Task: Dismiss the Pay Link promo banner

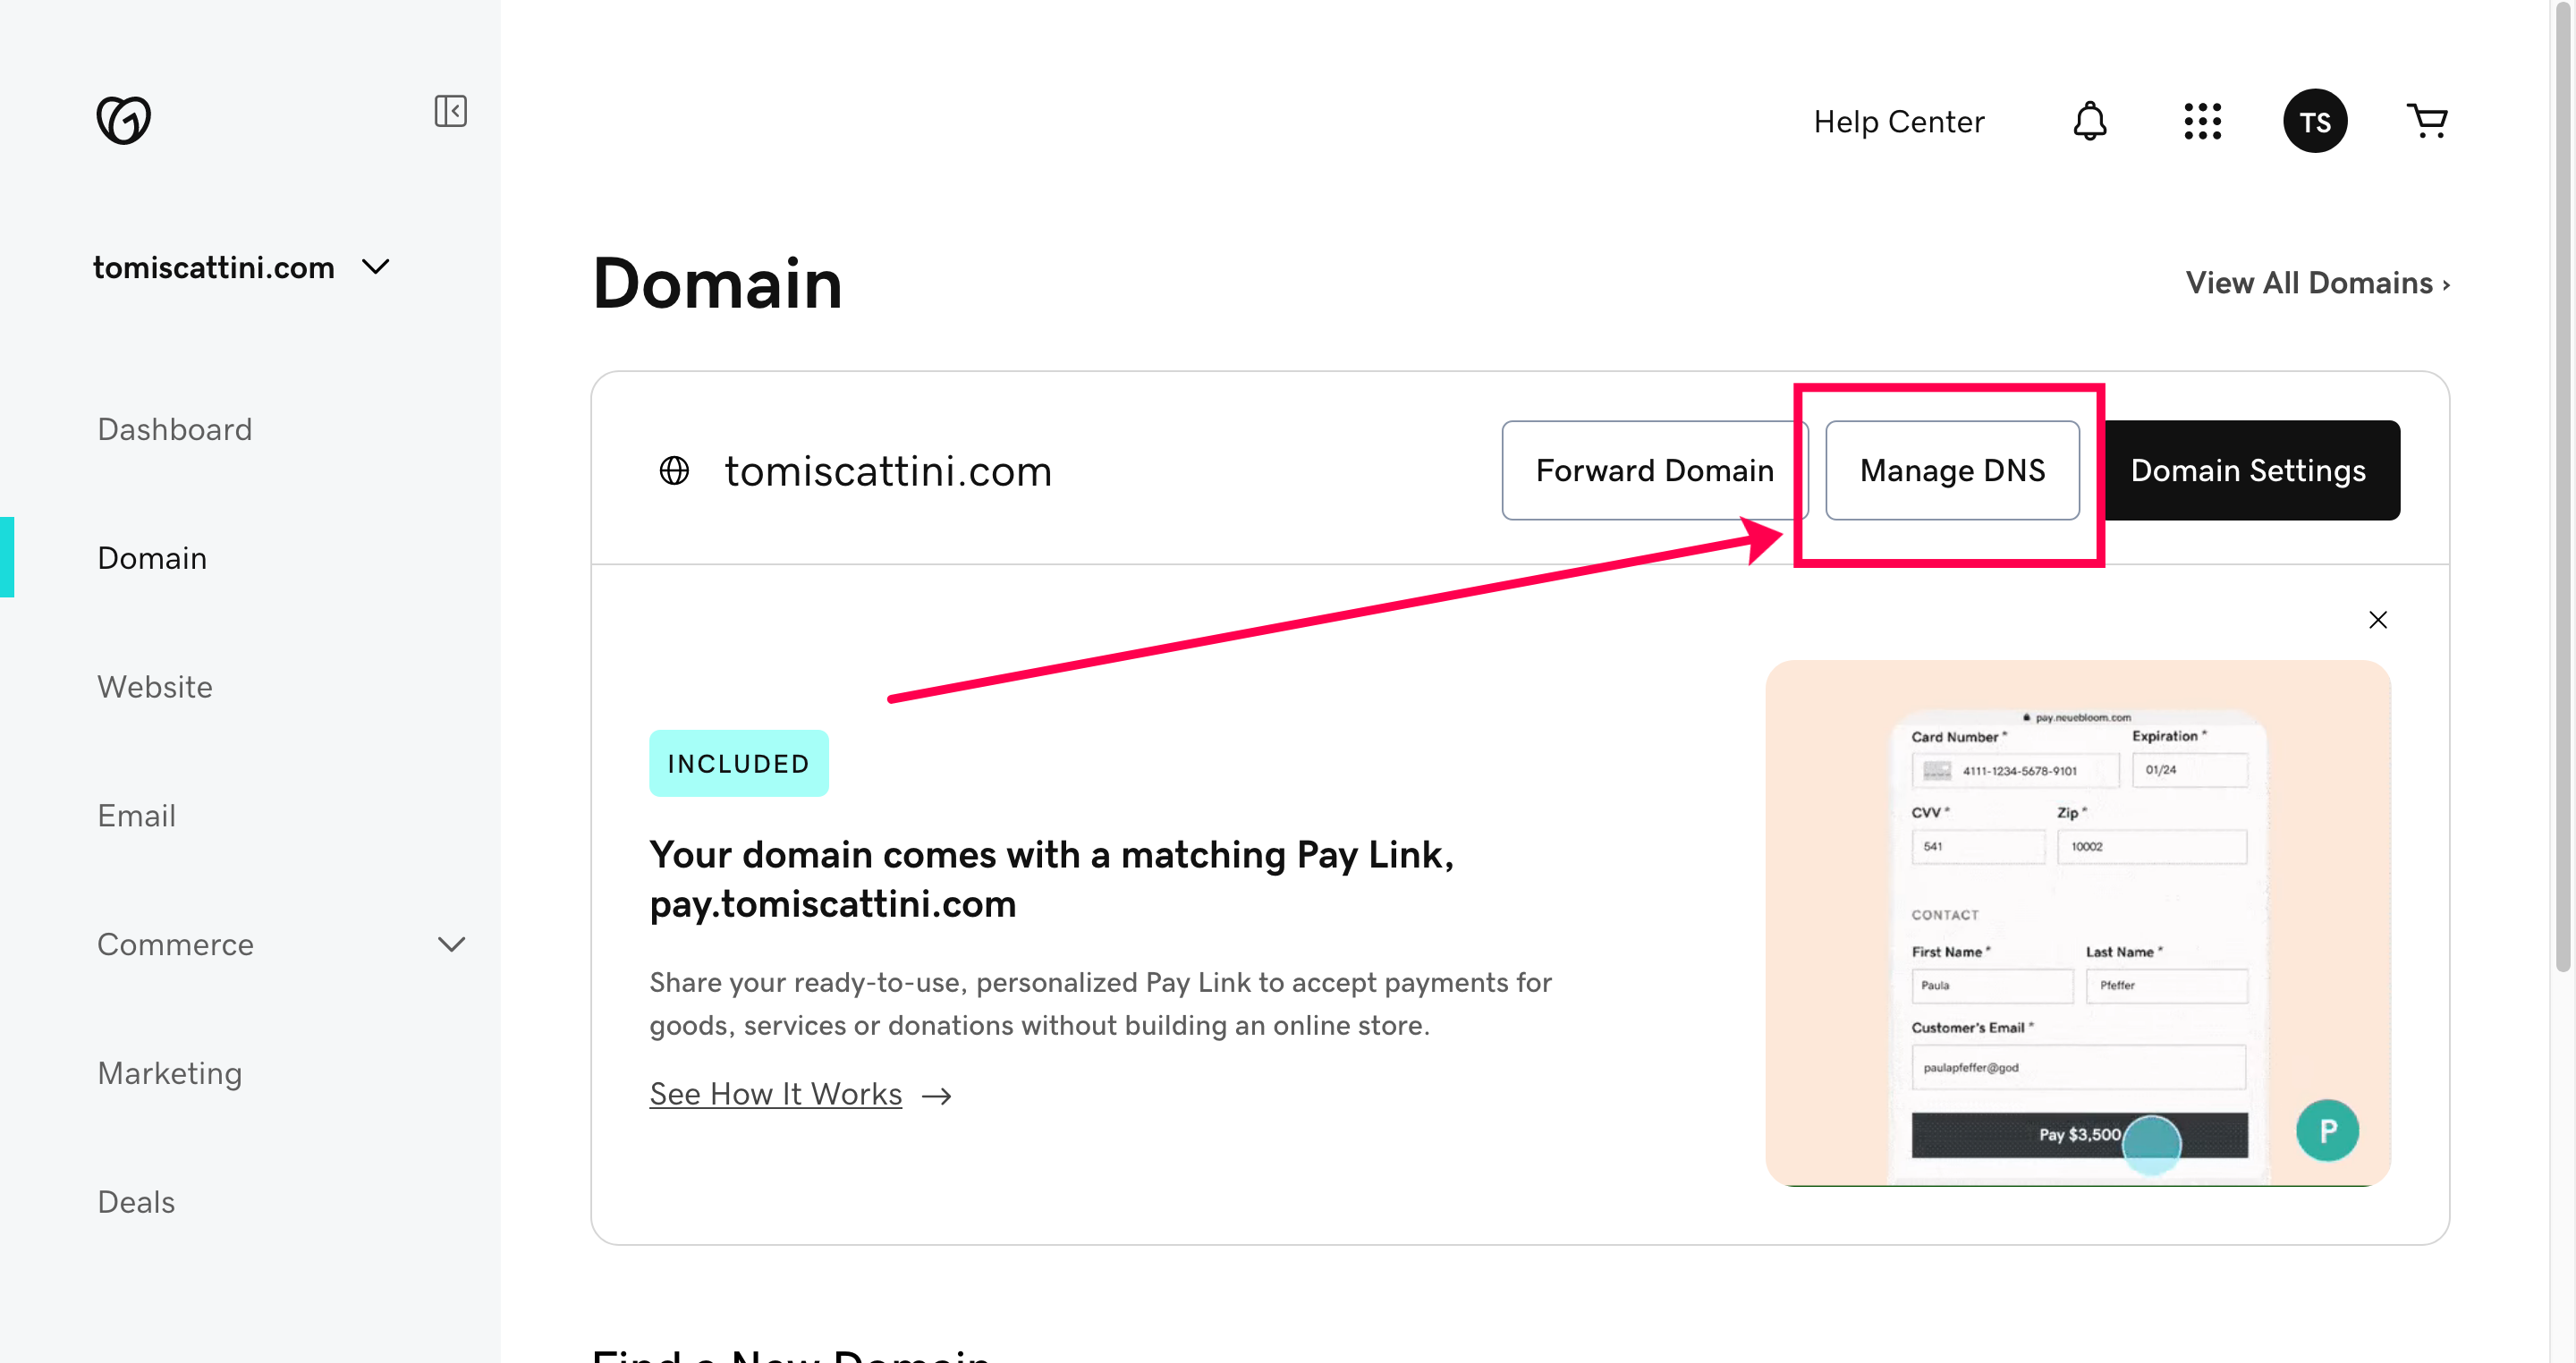Action: pyautogui.click(x=2377, y=620)
